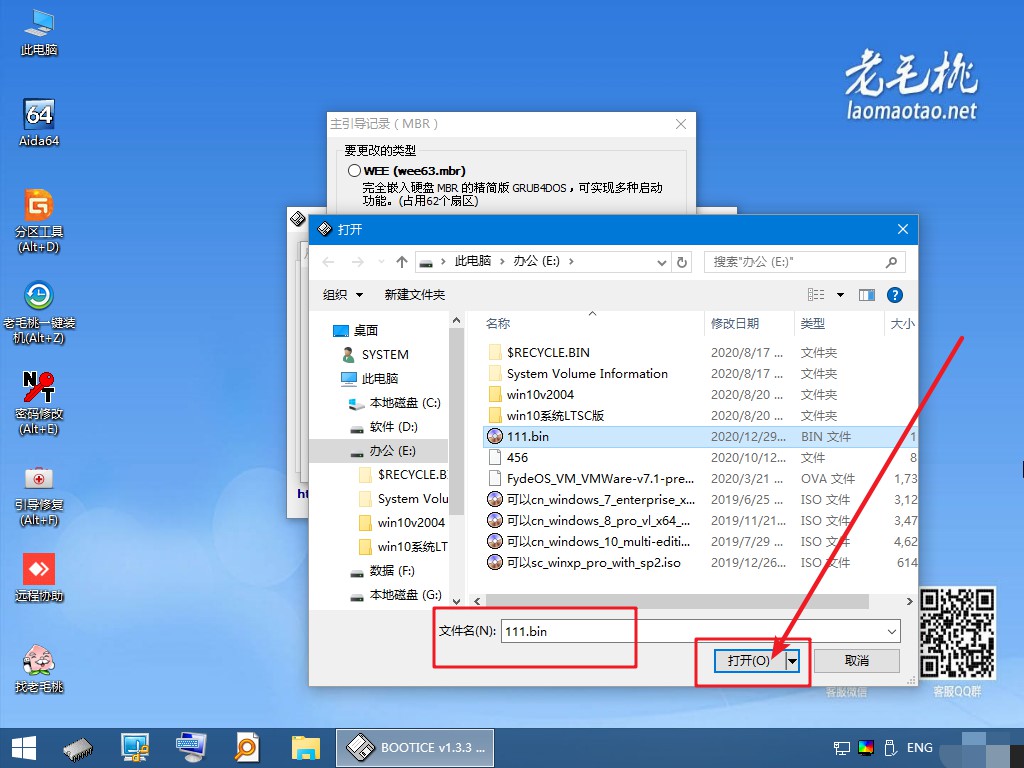Expand the 文件名 combo box dropdown
The height and width of the screenshot is (768, 1024).
coord(892,632)
